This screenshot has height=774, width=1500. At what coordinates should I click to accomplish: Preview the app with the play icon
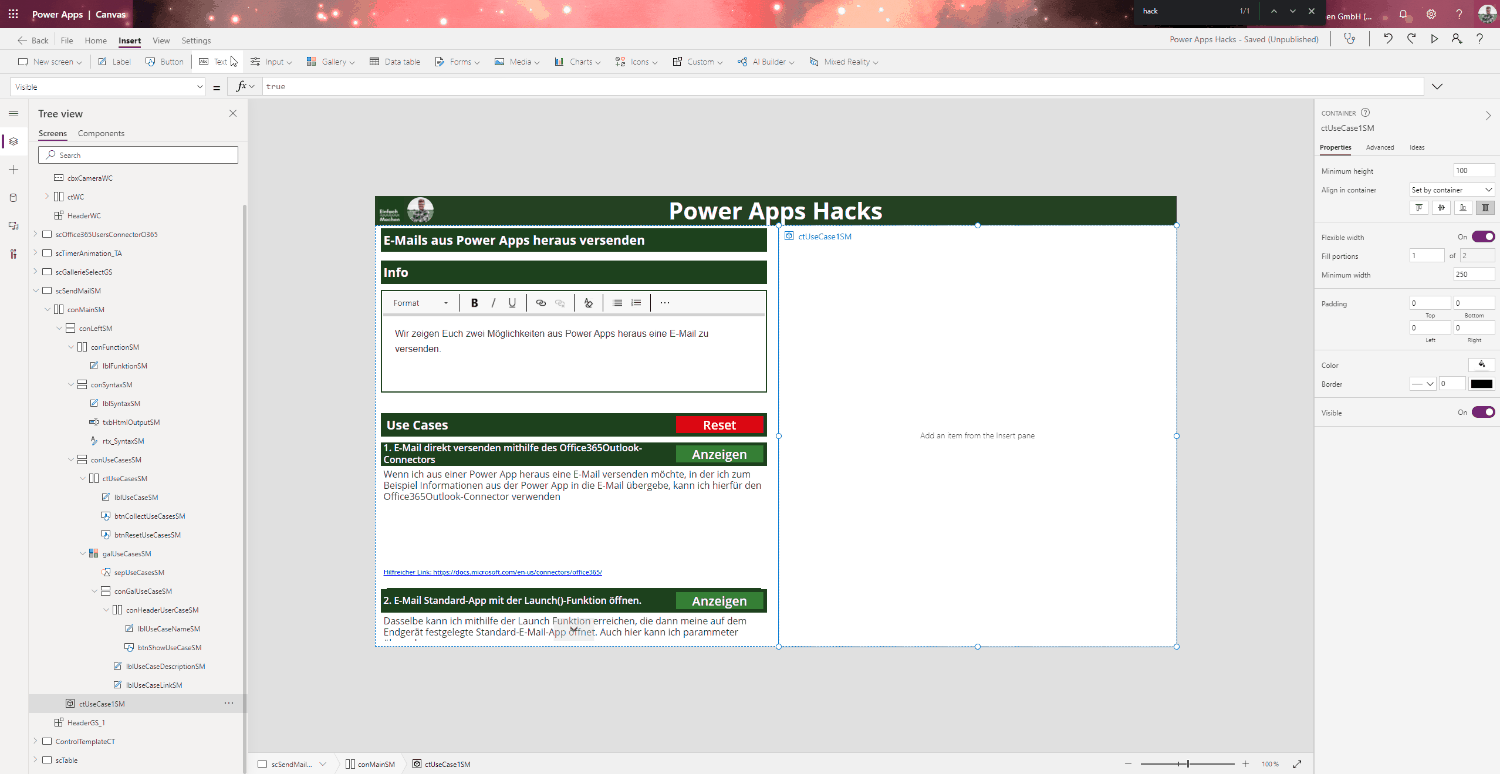pyautogui.click(x=1434, y=39)
